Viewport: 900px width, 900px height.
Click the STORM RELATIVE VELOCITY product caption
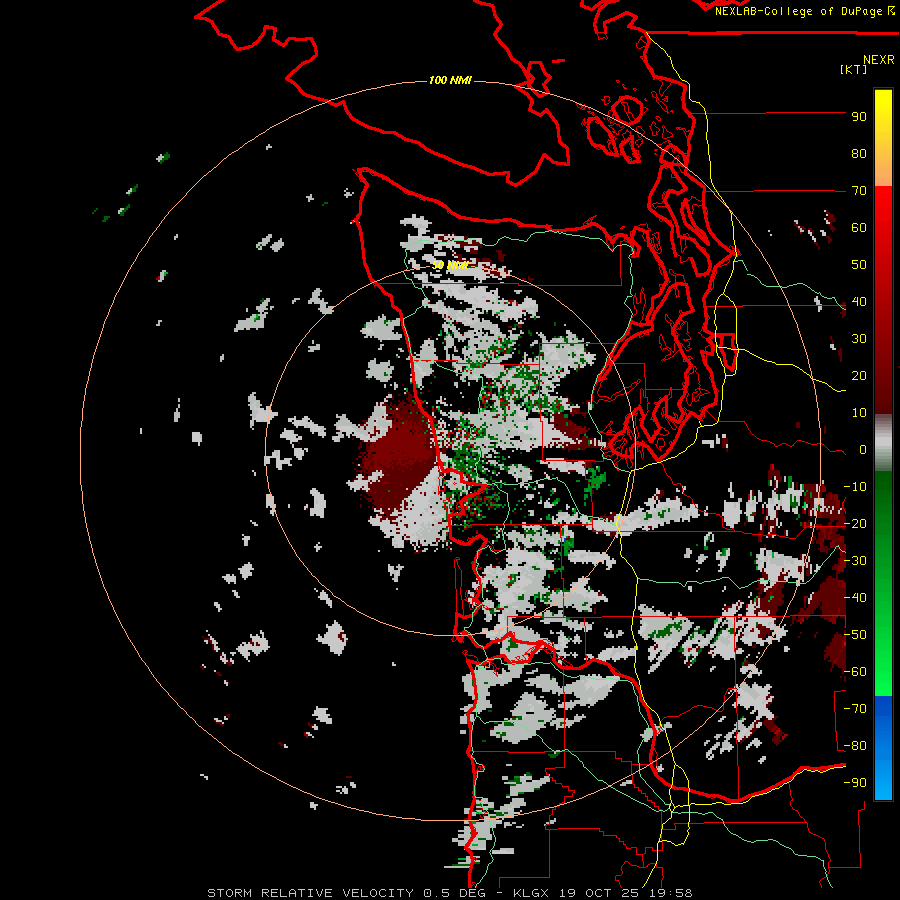coord(310,893)
